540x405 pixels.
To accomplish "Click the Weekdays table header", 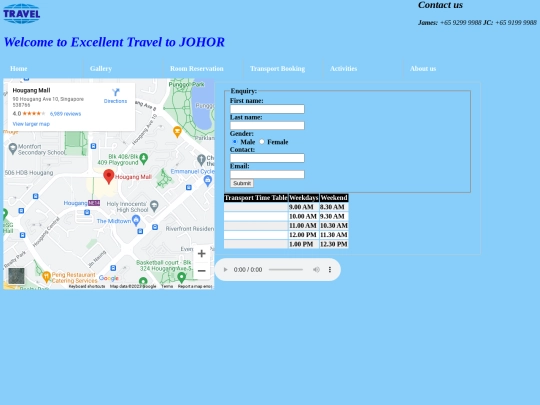I will point(304,198).
